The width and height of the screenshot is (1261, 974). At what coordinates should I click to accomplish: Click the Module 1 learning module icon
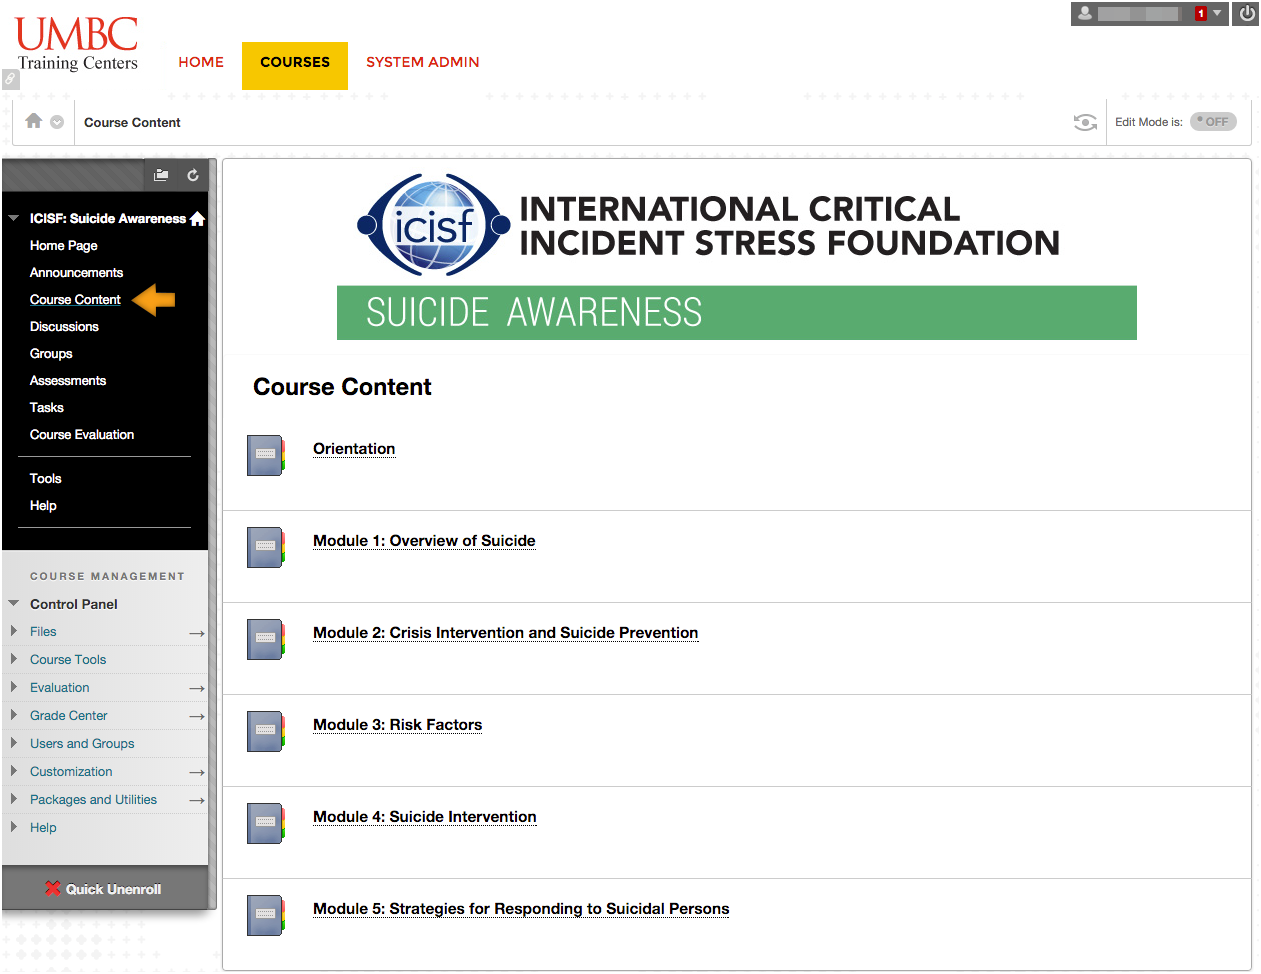[x=266, y=547]
